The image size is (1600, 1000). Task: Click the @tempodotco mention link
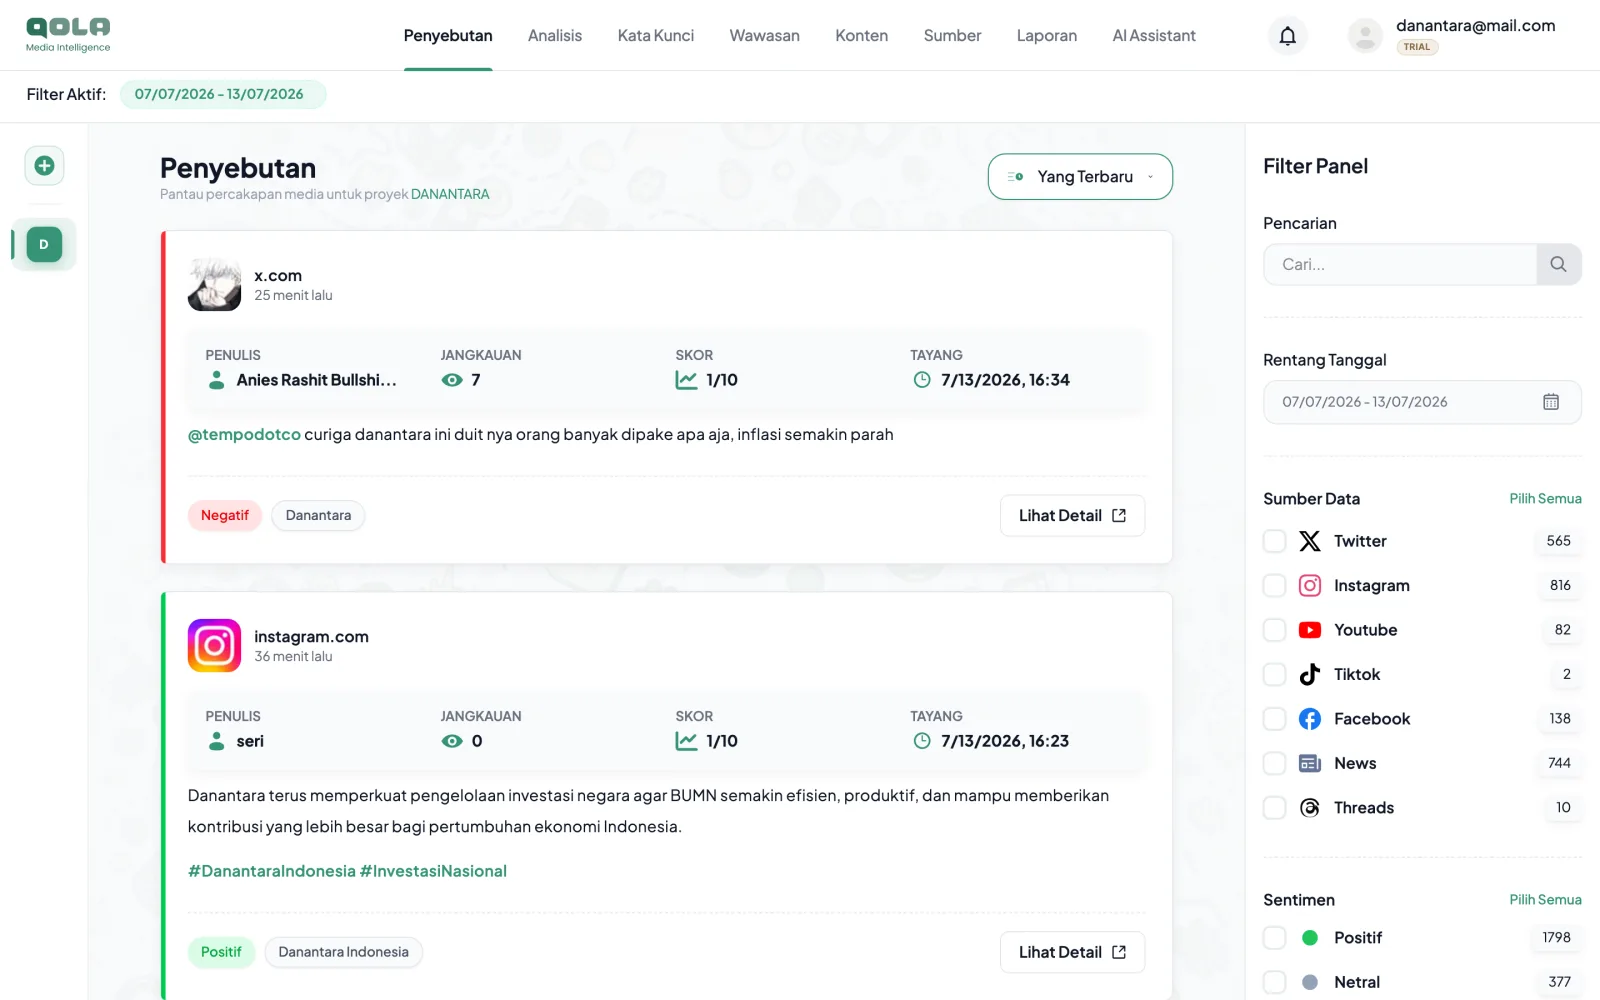point(244,435)
